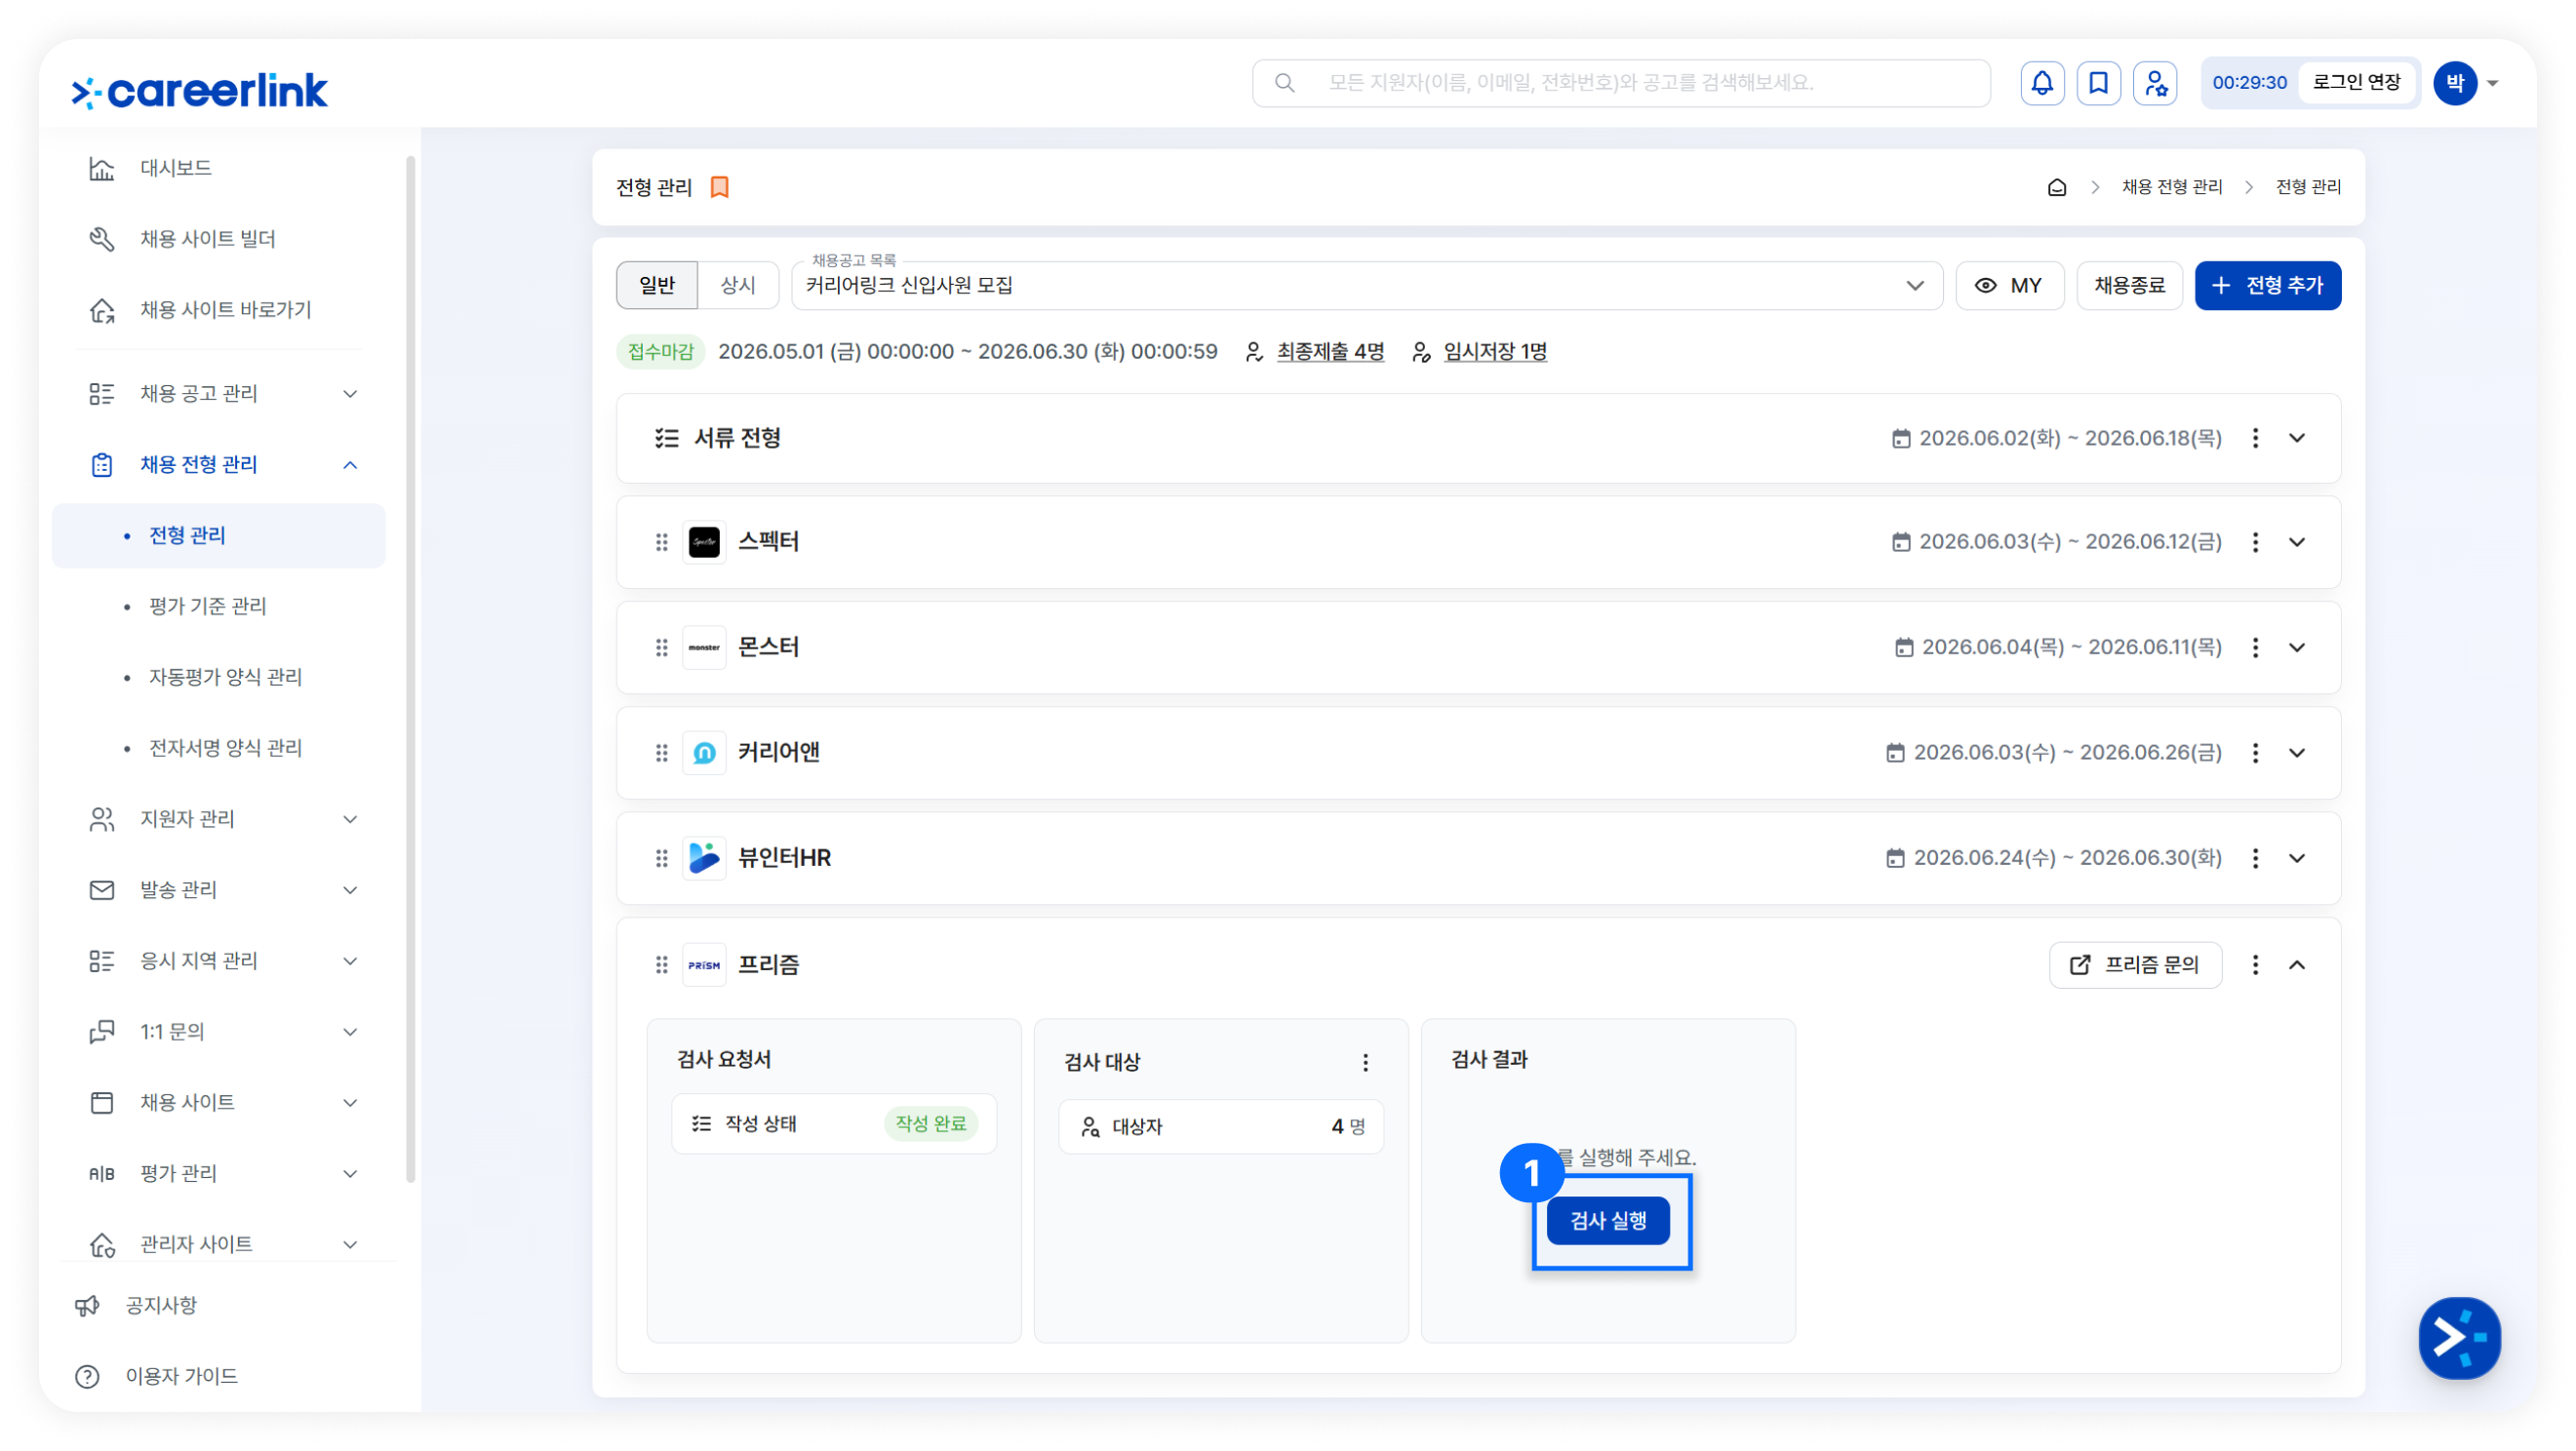Open the notifications bell icon

2042,83
